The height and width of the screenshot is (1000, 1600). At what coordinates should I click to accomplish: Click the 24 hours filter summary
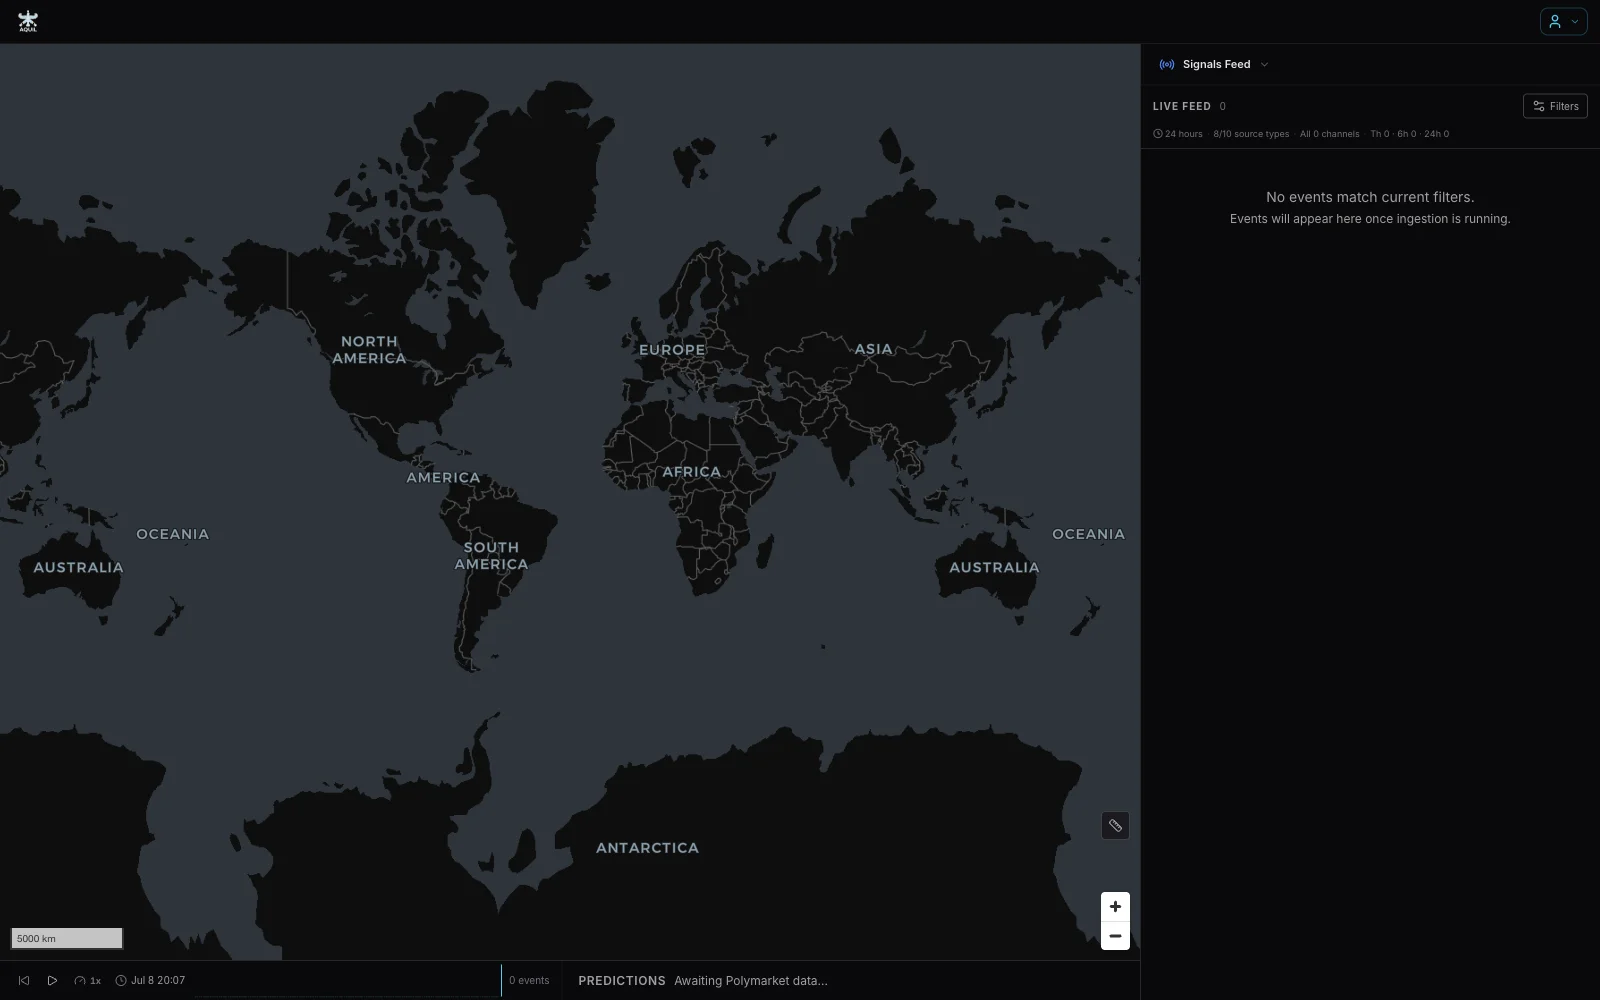[x=1178, y=134]
